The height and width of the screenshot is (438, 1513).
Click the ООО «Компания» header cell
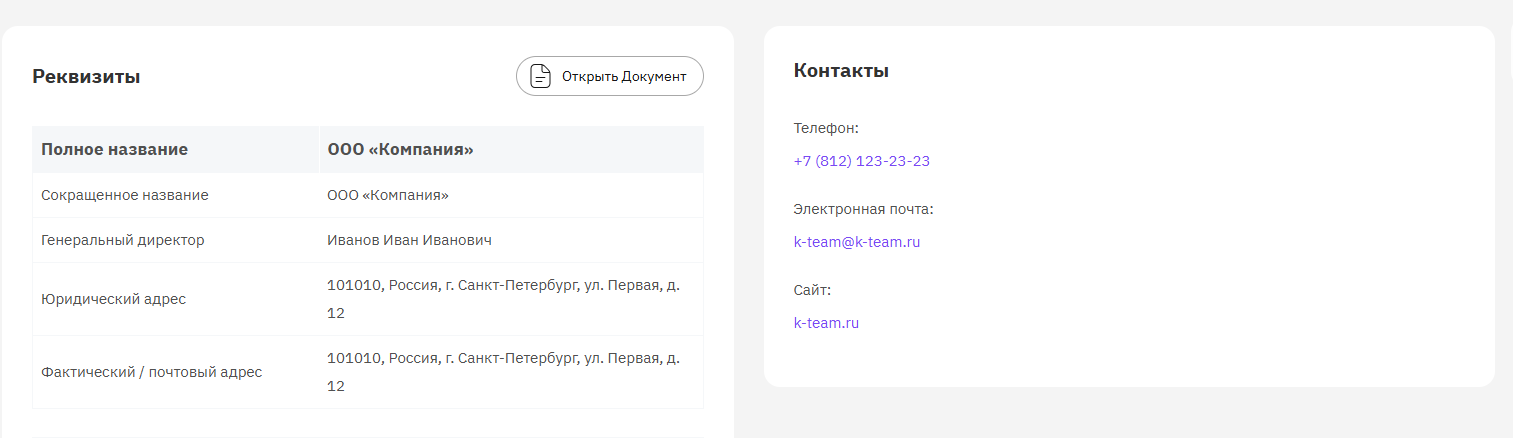tap(511, 150)
